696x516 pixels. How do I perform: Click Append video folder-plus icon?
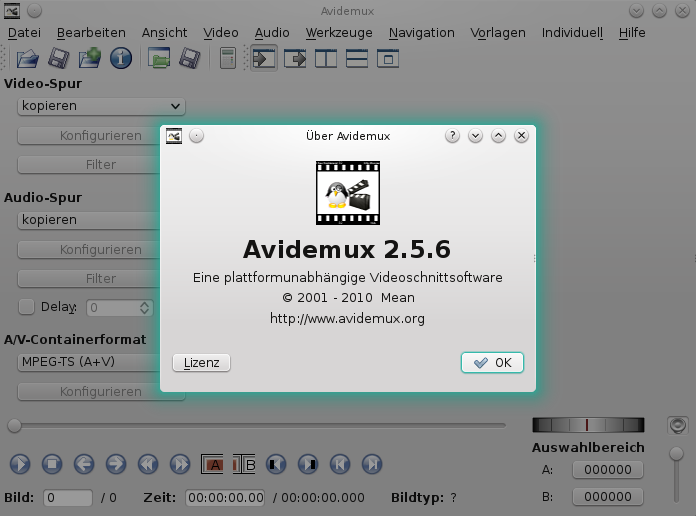pos(90,59)
